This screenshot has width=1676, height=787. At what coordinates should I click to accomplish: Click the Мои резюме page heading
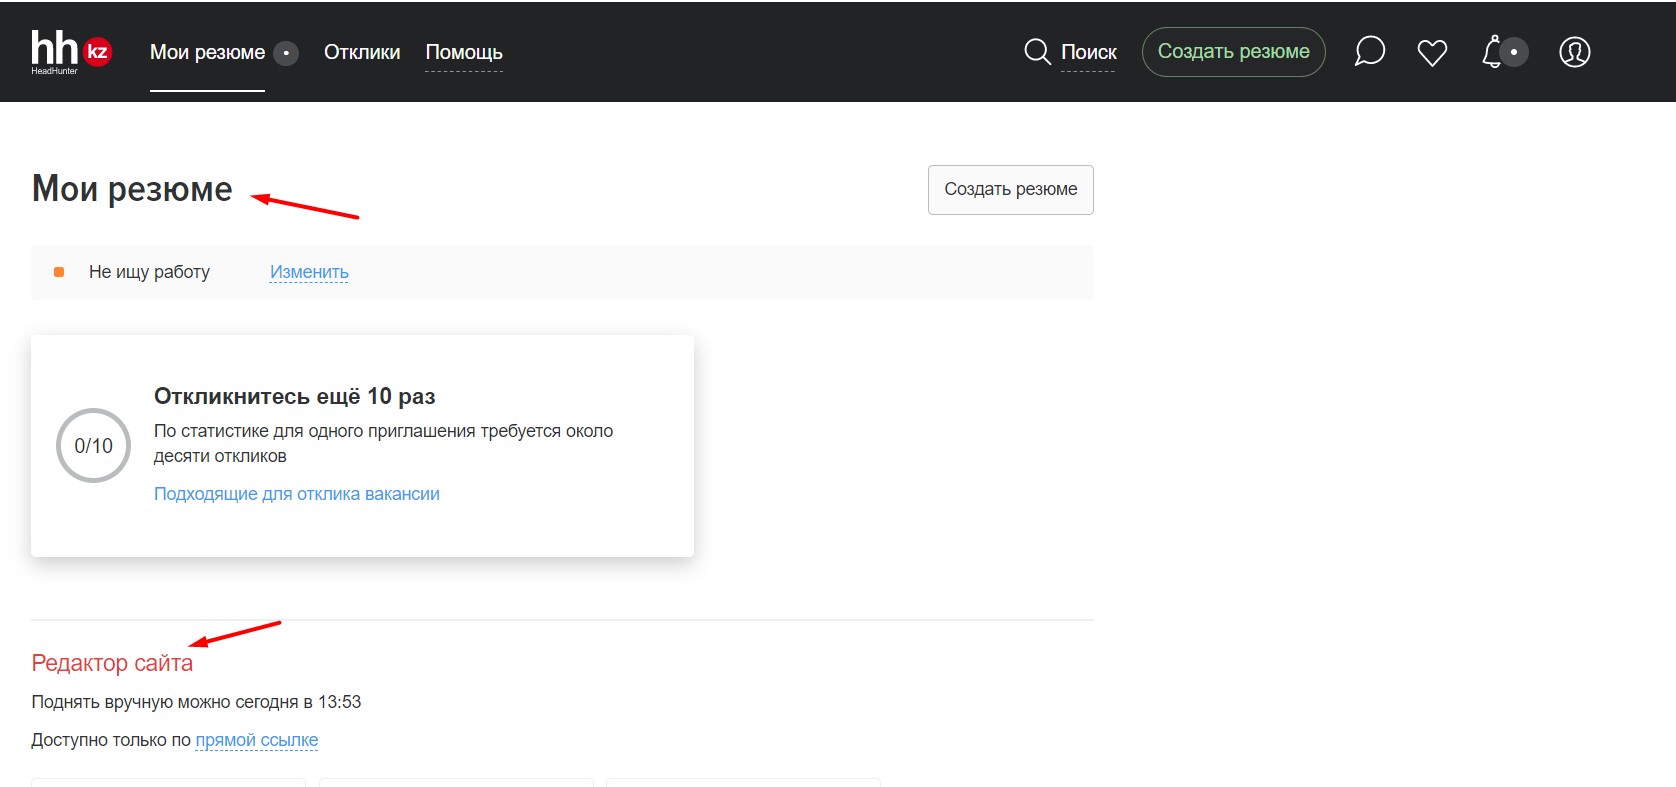132,189
